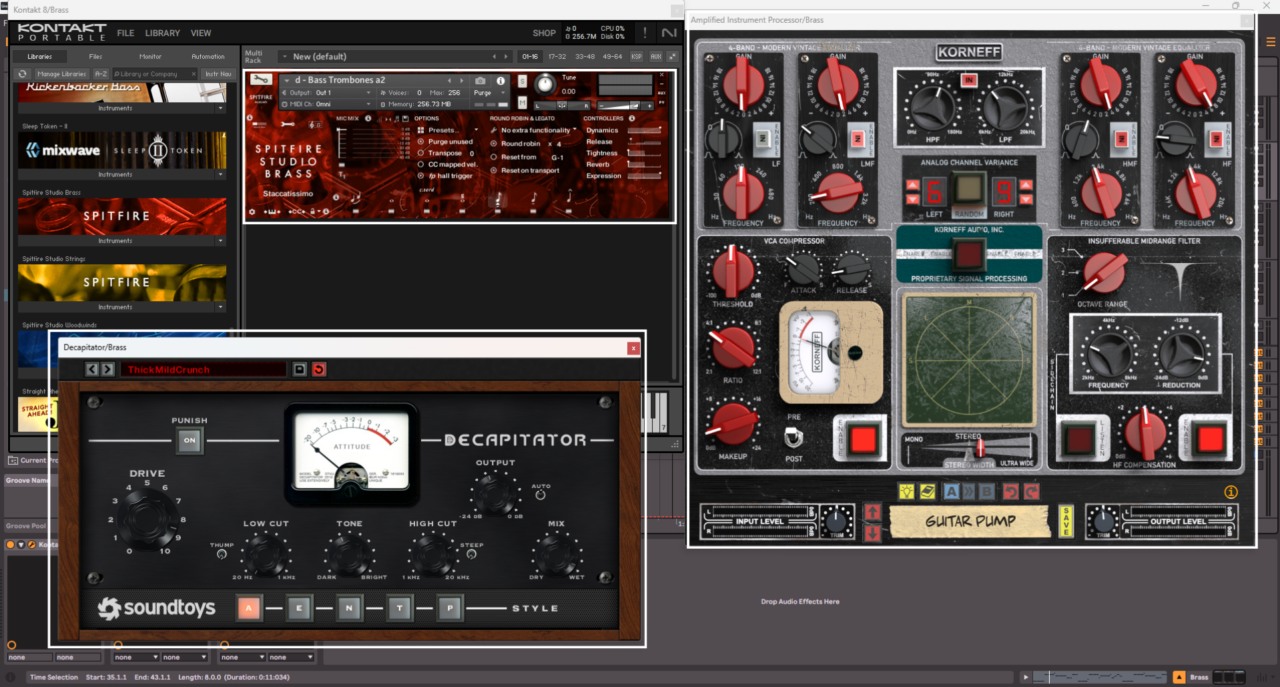The height and width of the screenshot is (687, 1280).
Task: Open the instrument wrench edit icon
Action: (260, 80)
